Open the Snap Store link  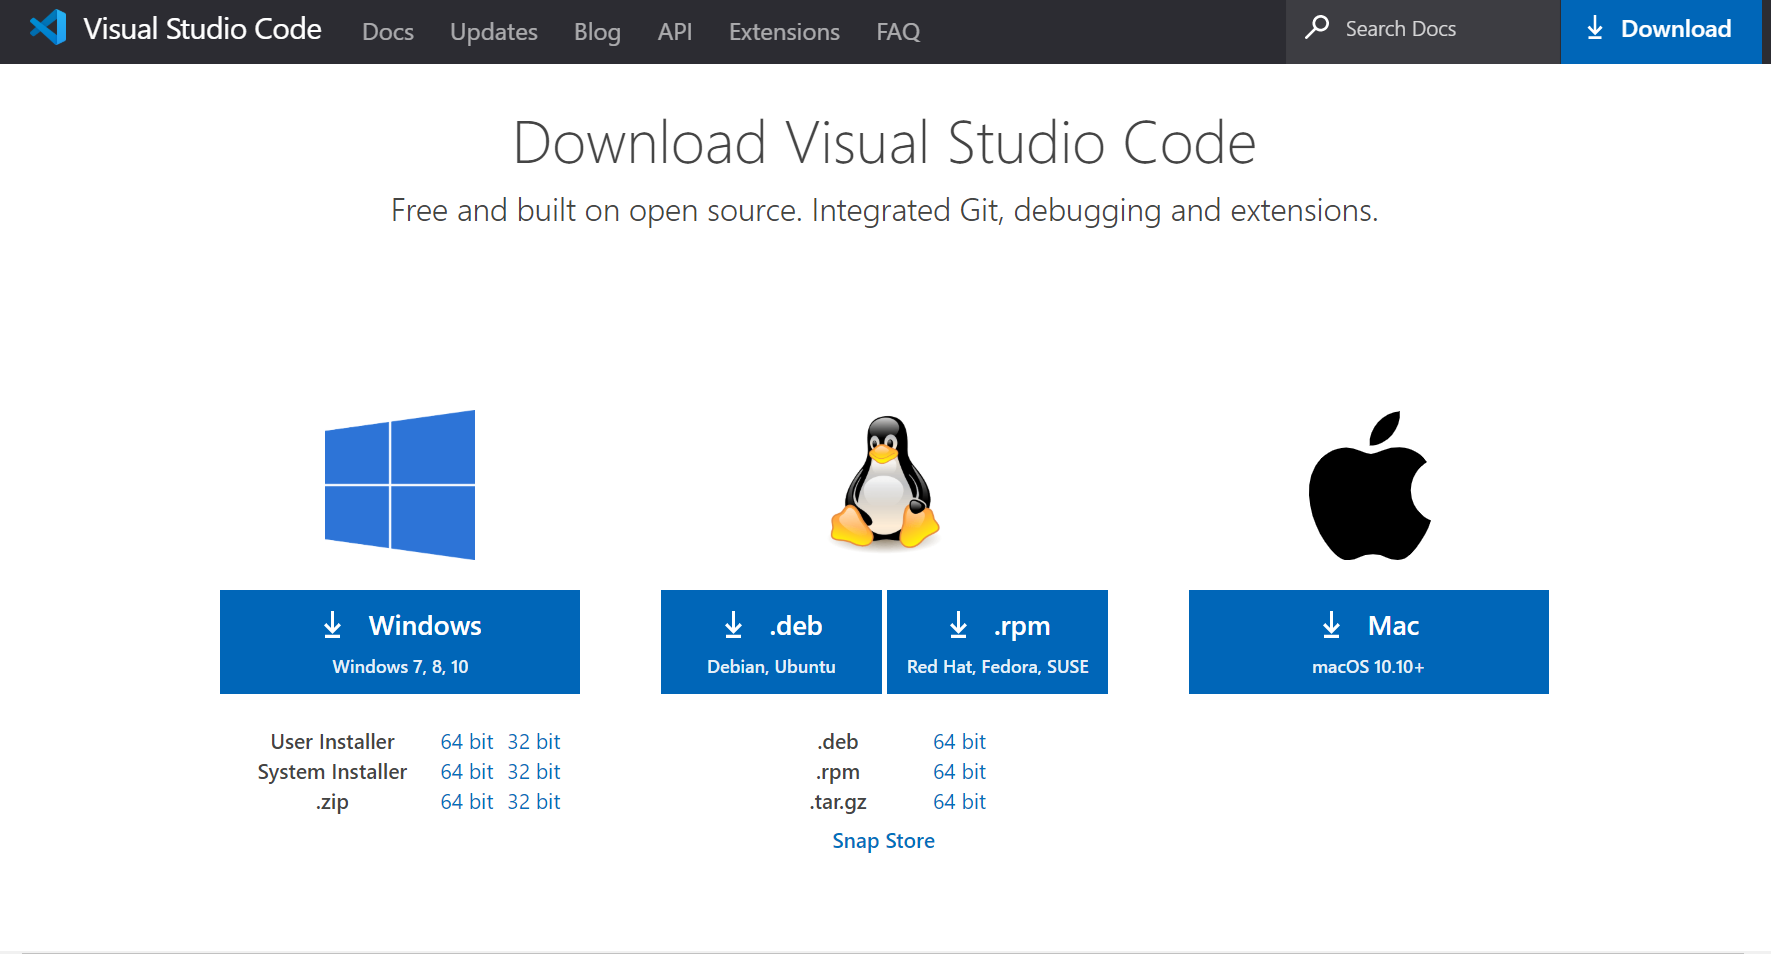[884, 841]
